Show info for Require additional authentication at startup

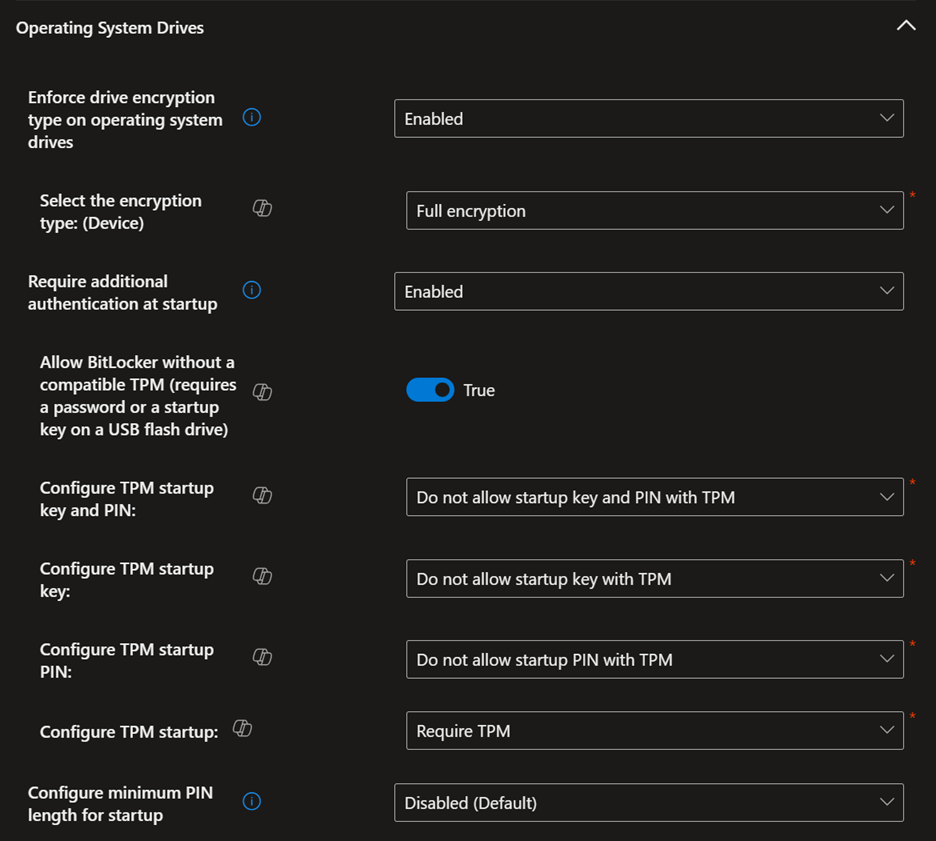click(252, 290)
